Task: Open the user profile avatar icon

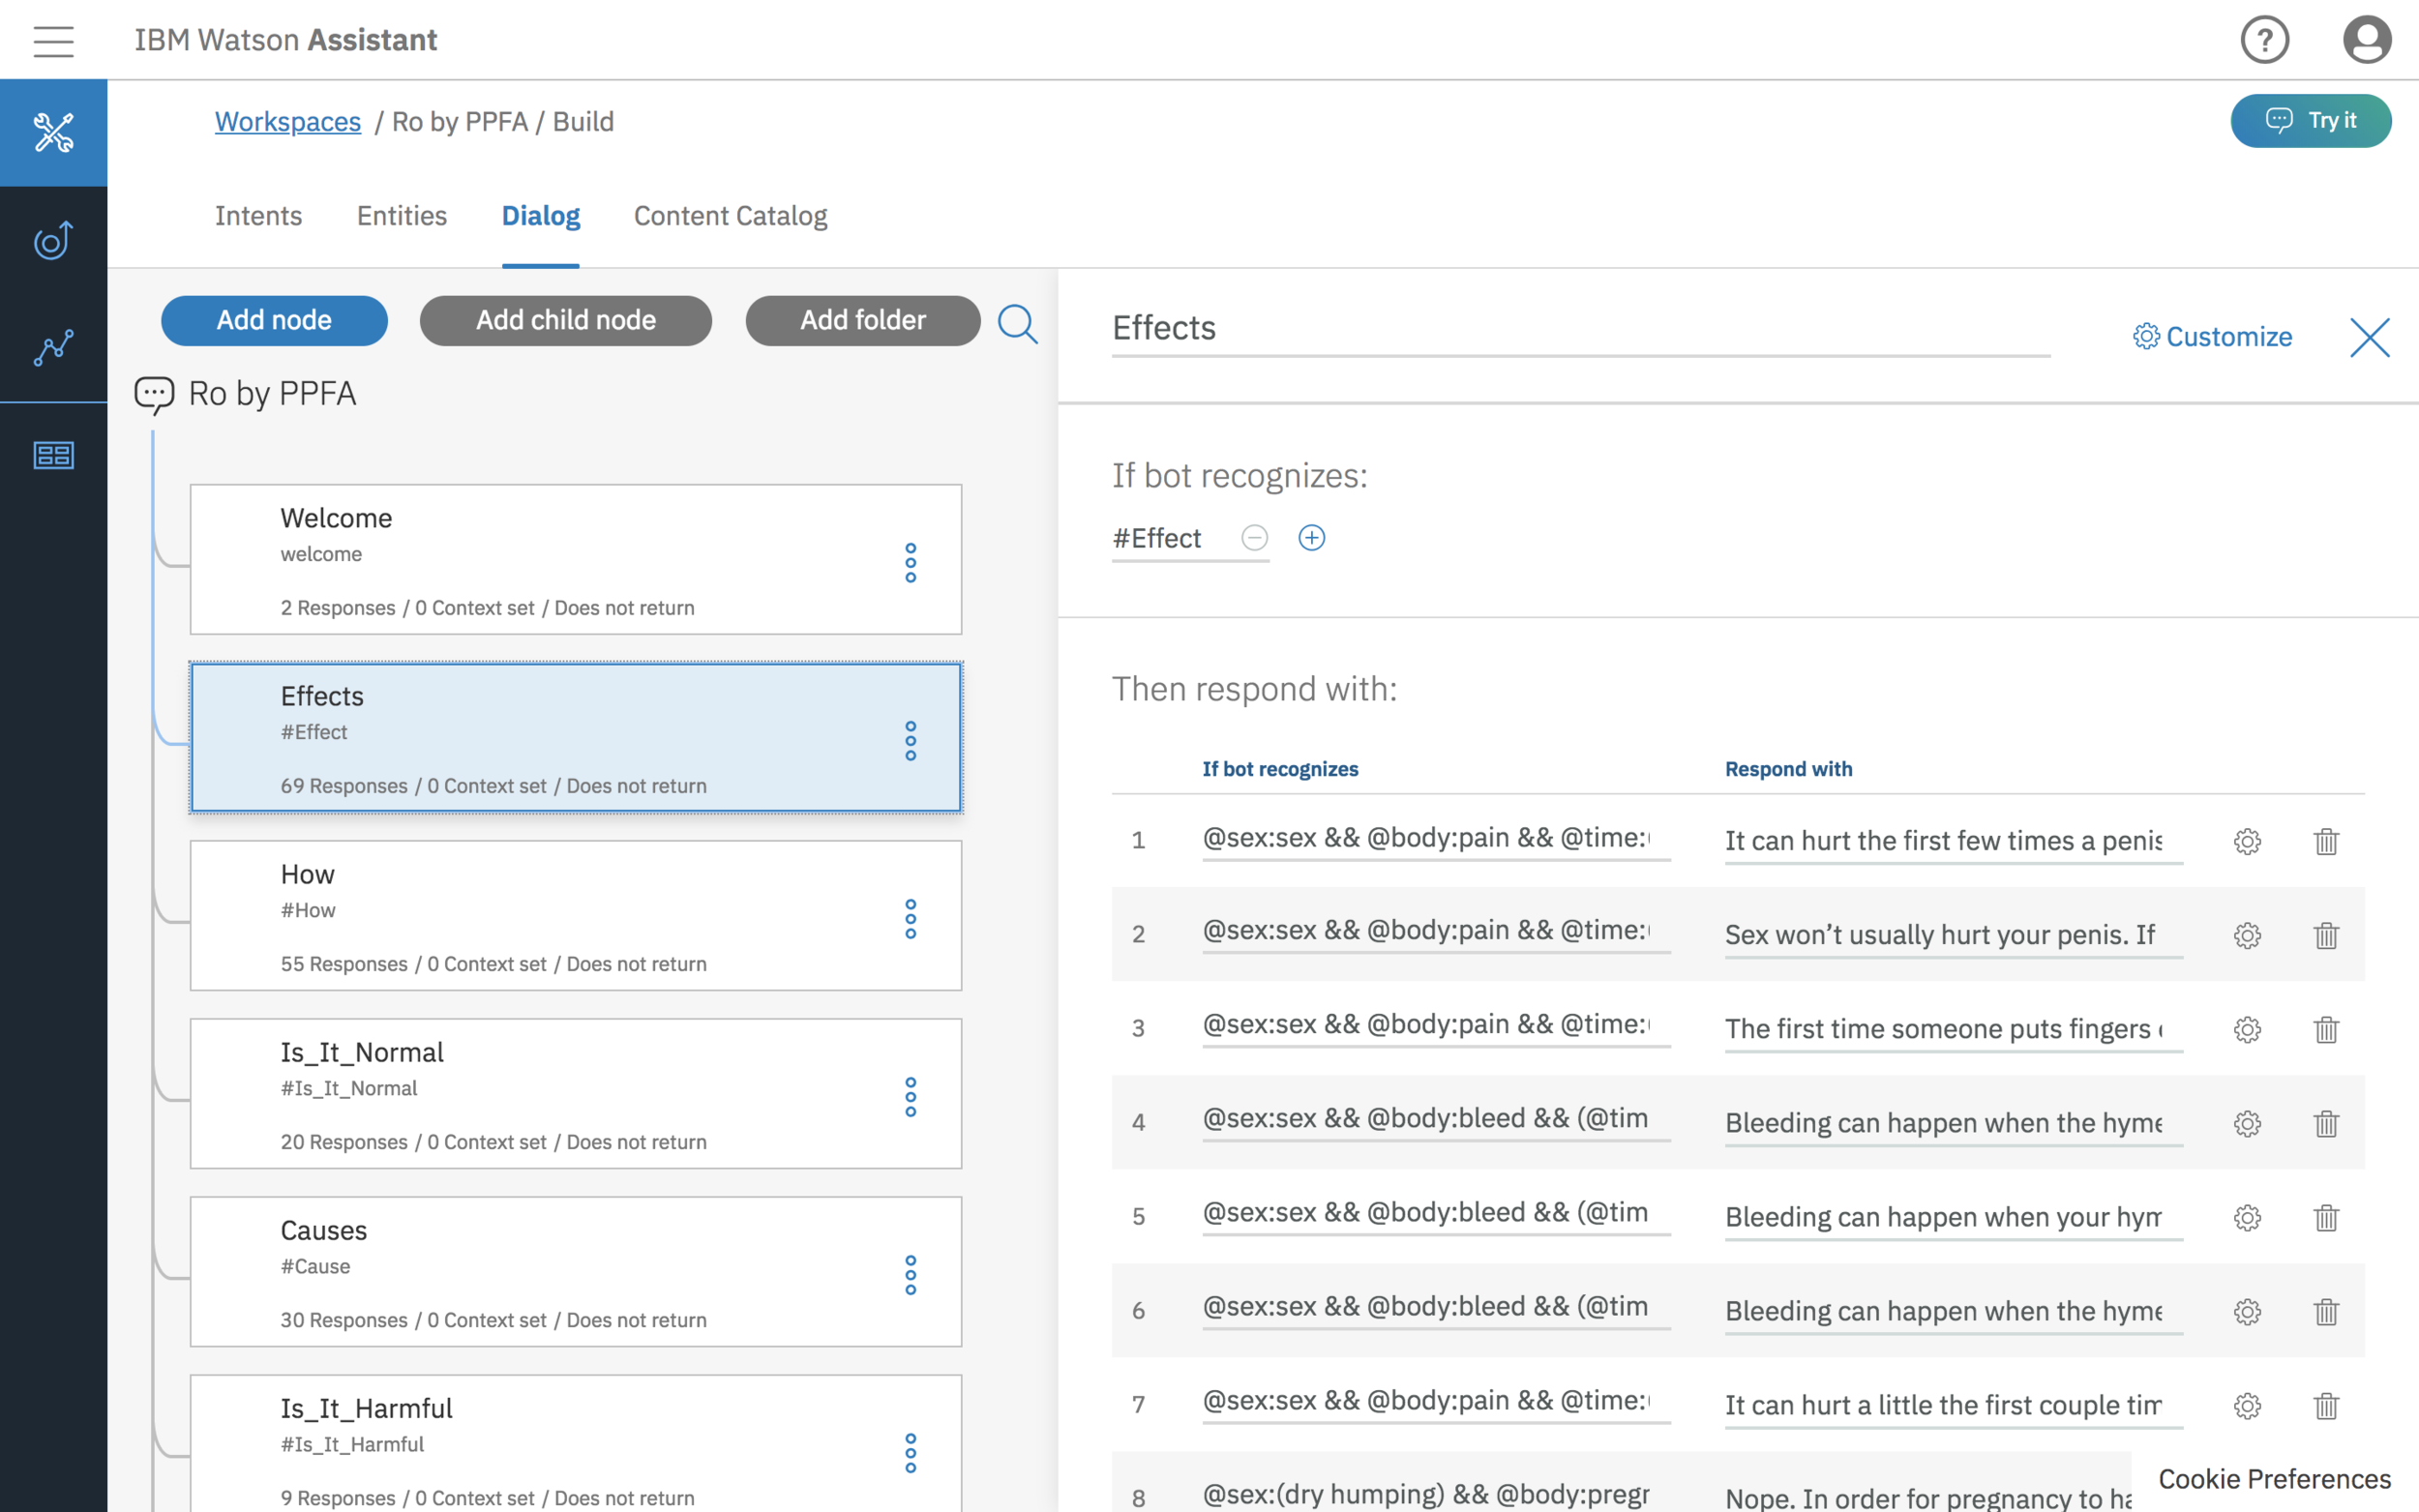Action: [2367, 39]
